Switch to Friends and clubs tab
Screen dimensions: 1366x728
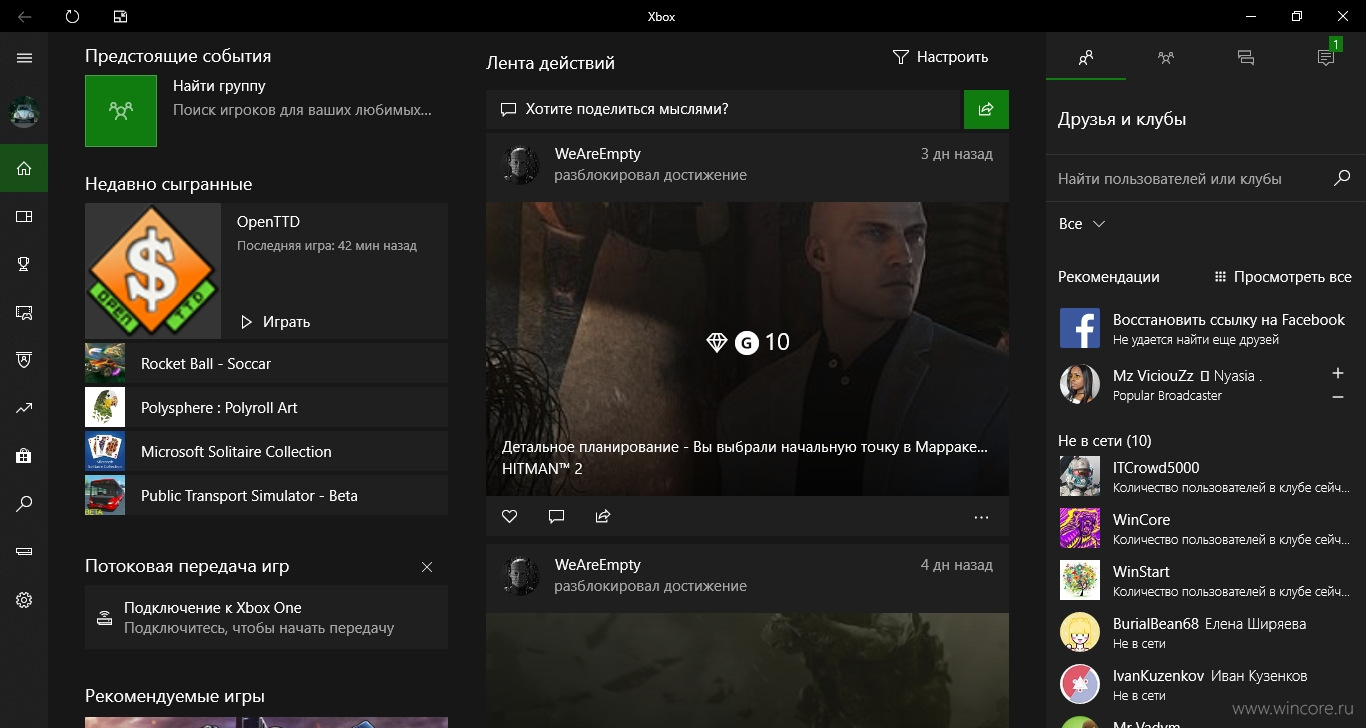click(x=1086, y=58)
